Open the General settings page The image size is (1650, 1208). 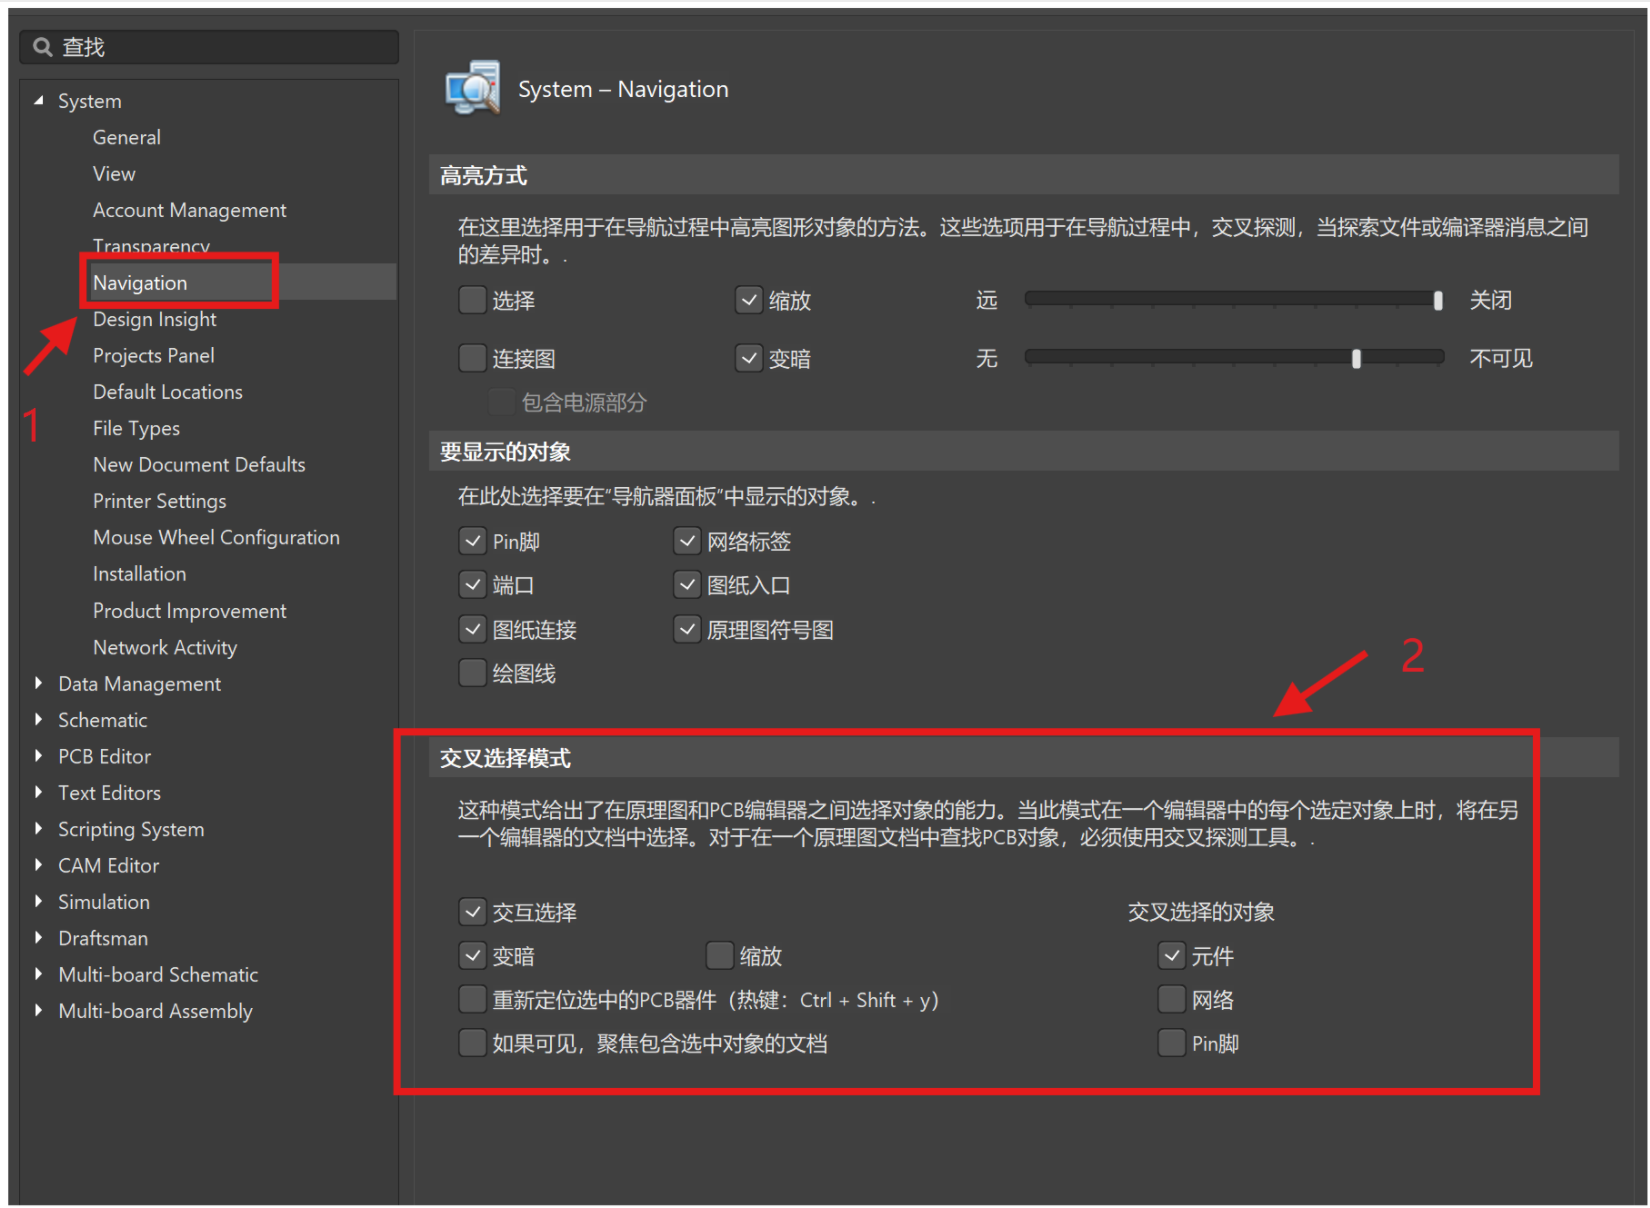(127, 137)
